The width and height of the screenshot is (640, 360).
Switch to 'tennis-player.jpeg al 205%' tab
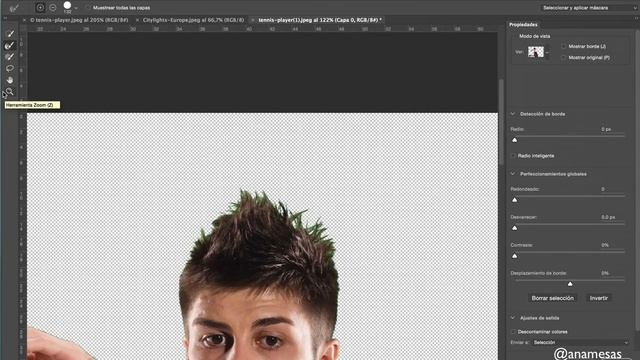tap(79, 20)
